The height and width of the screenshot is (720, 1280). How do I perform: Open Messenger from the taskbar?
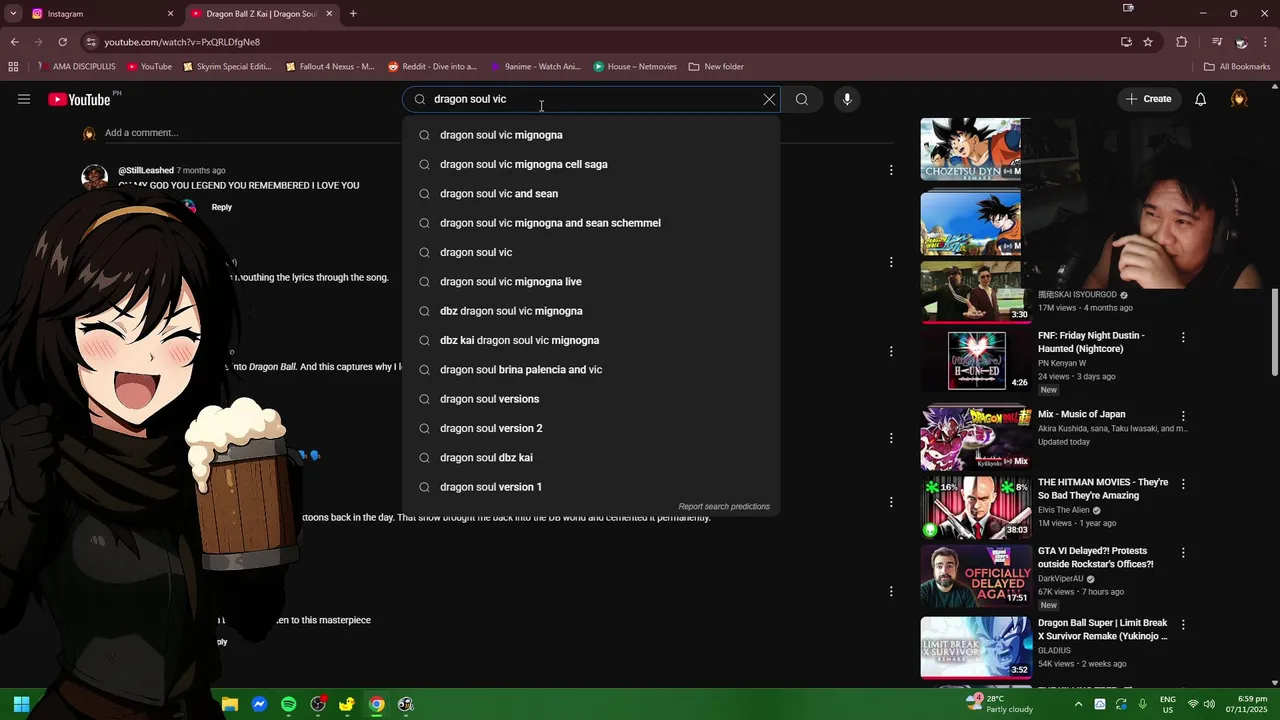click(x=259, y=704)
